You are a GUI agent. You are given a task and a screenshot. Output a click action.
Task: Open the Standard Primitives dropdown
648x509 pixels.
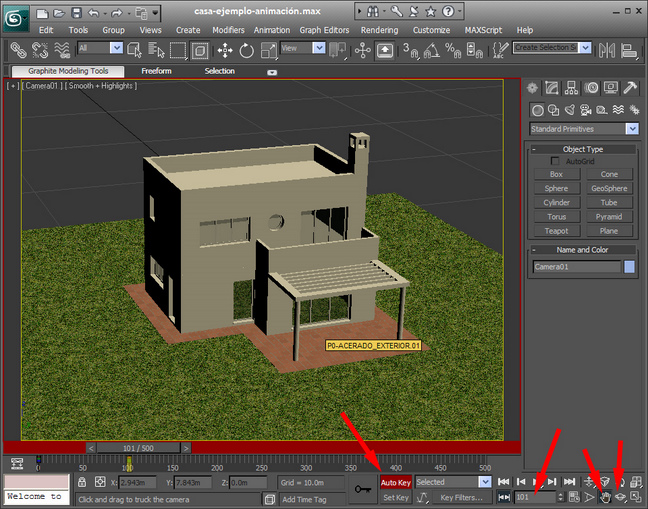click(584, 129)
